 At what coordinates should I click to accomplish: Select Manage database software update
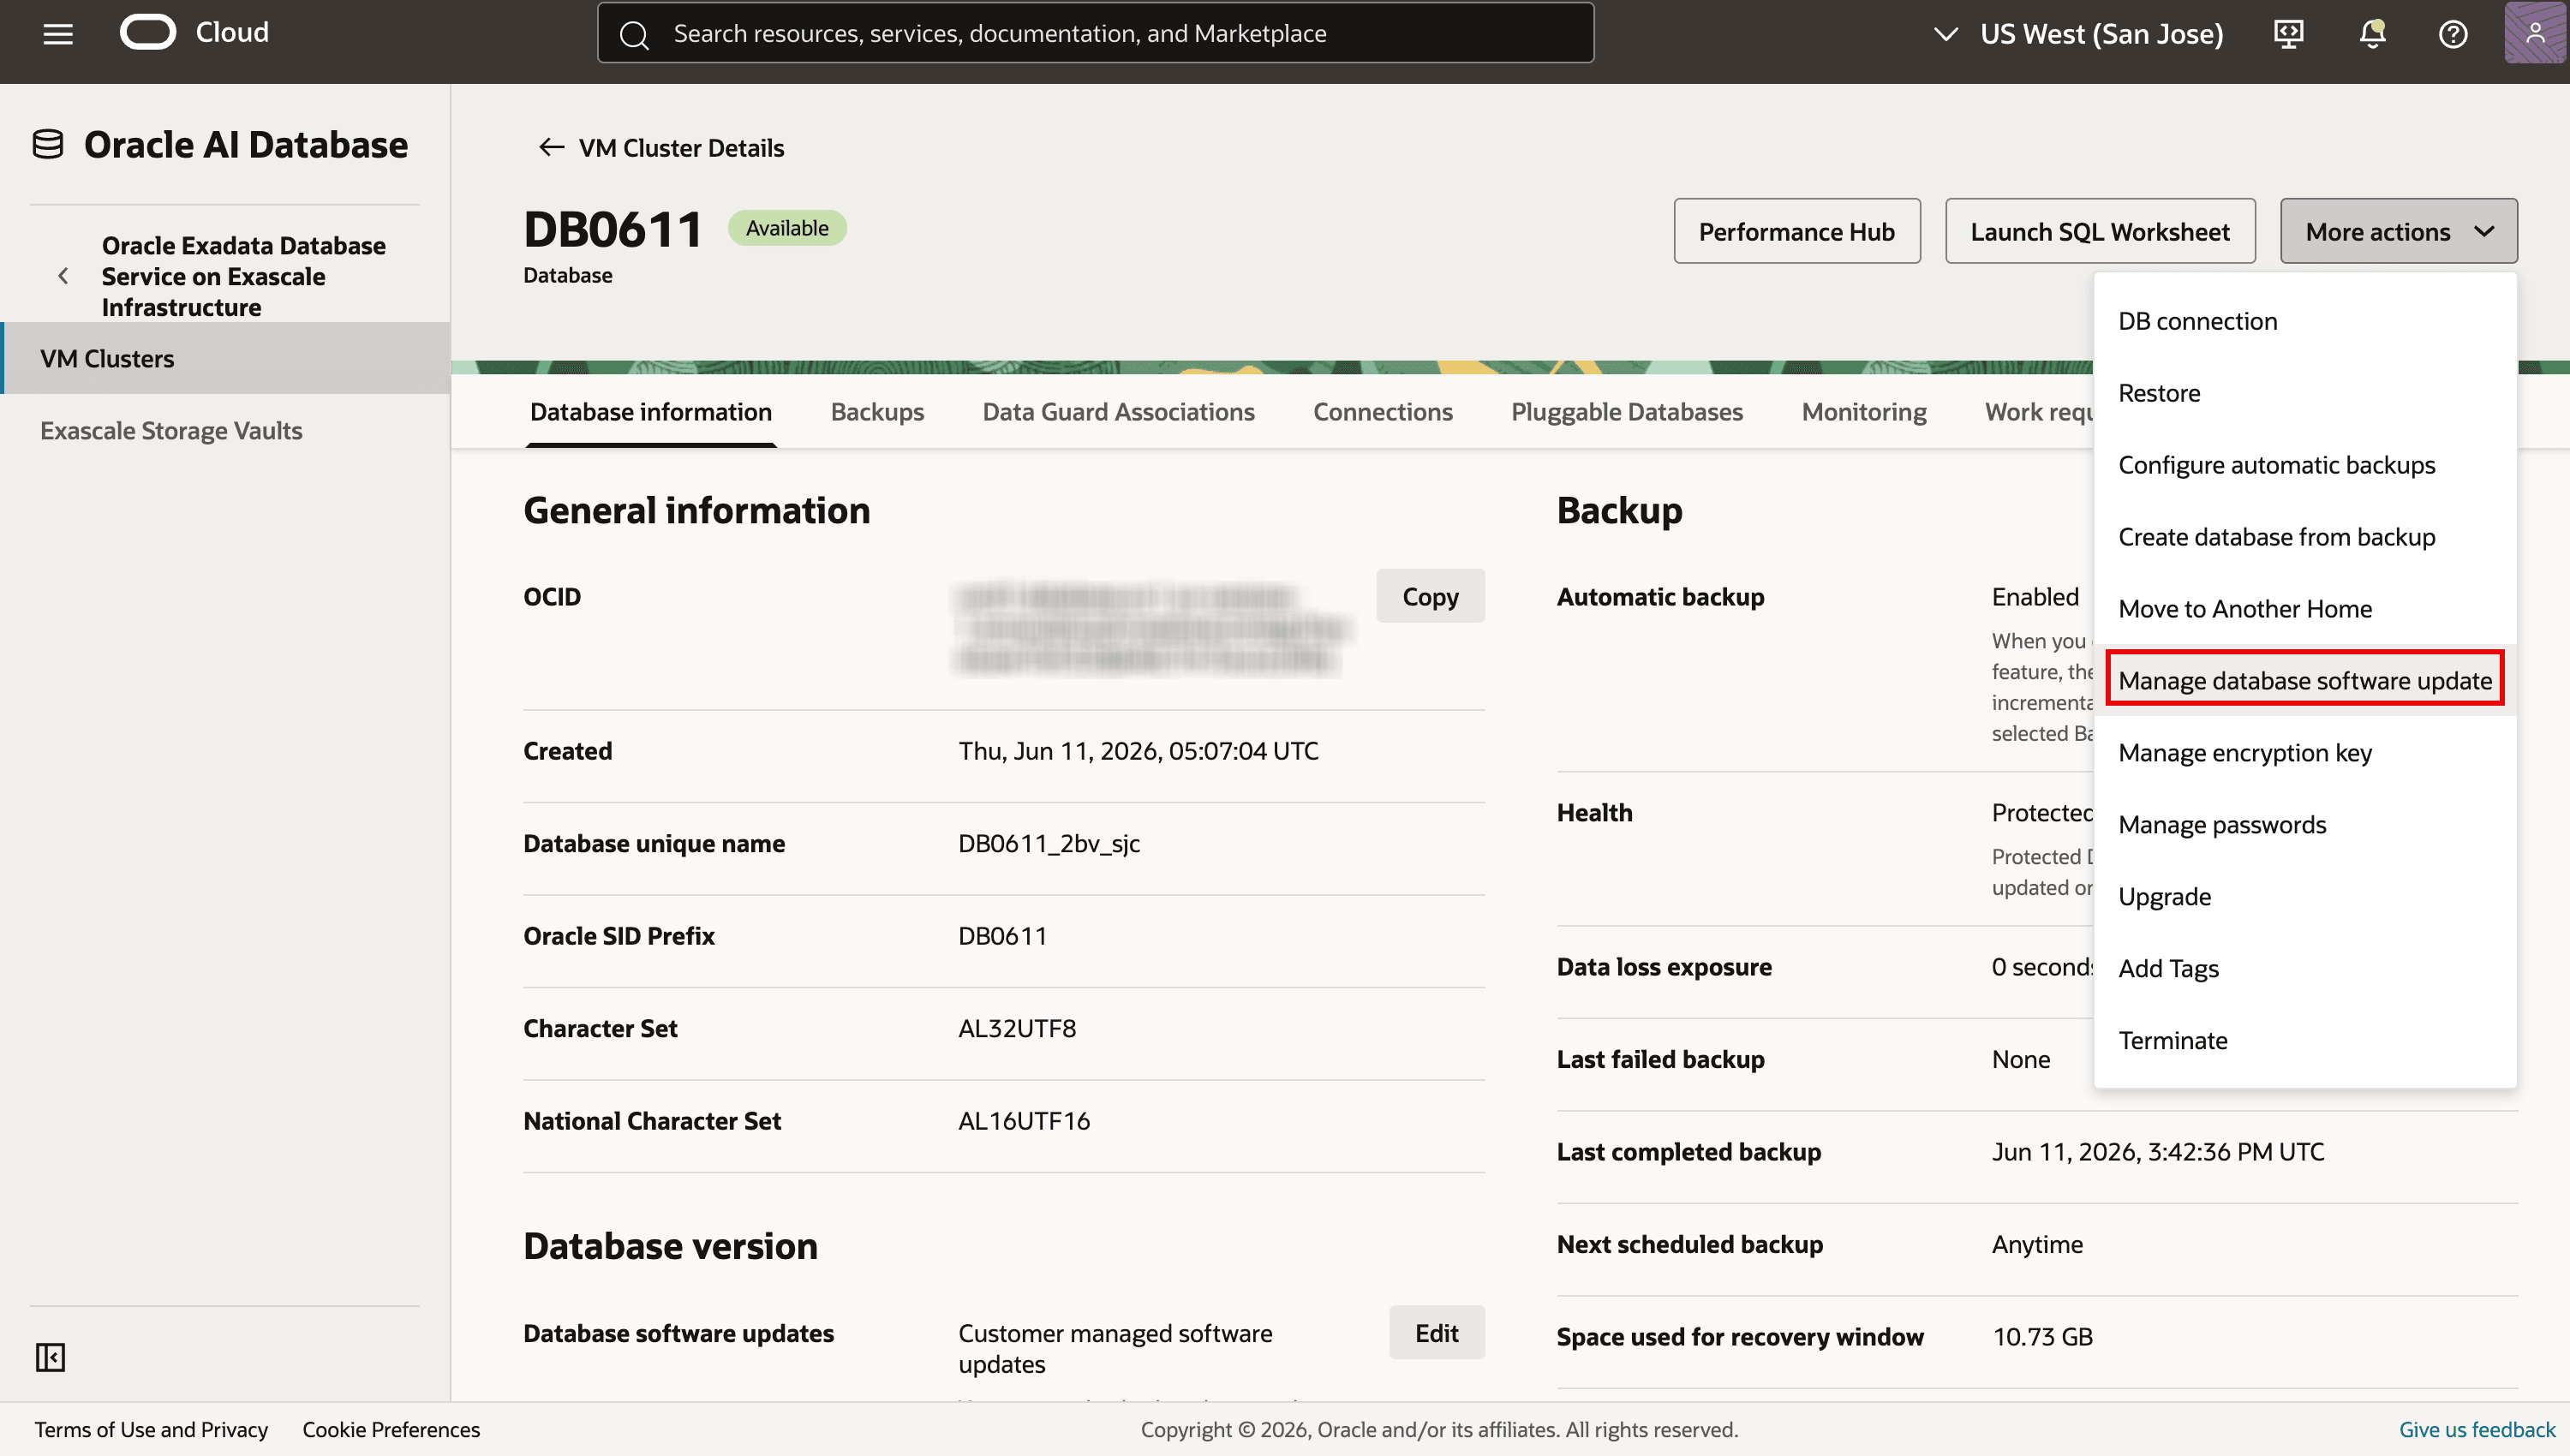(x=2305, y=680)
